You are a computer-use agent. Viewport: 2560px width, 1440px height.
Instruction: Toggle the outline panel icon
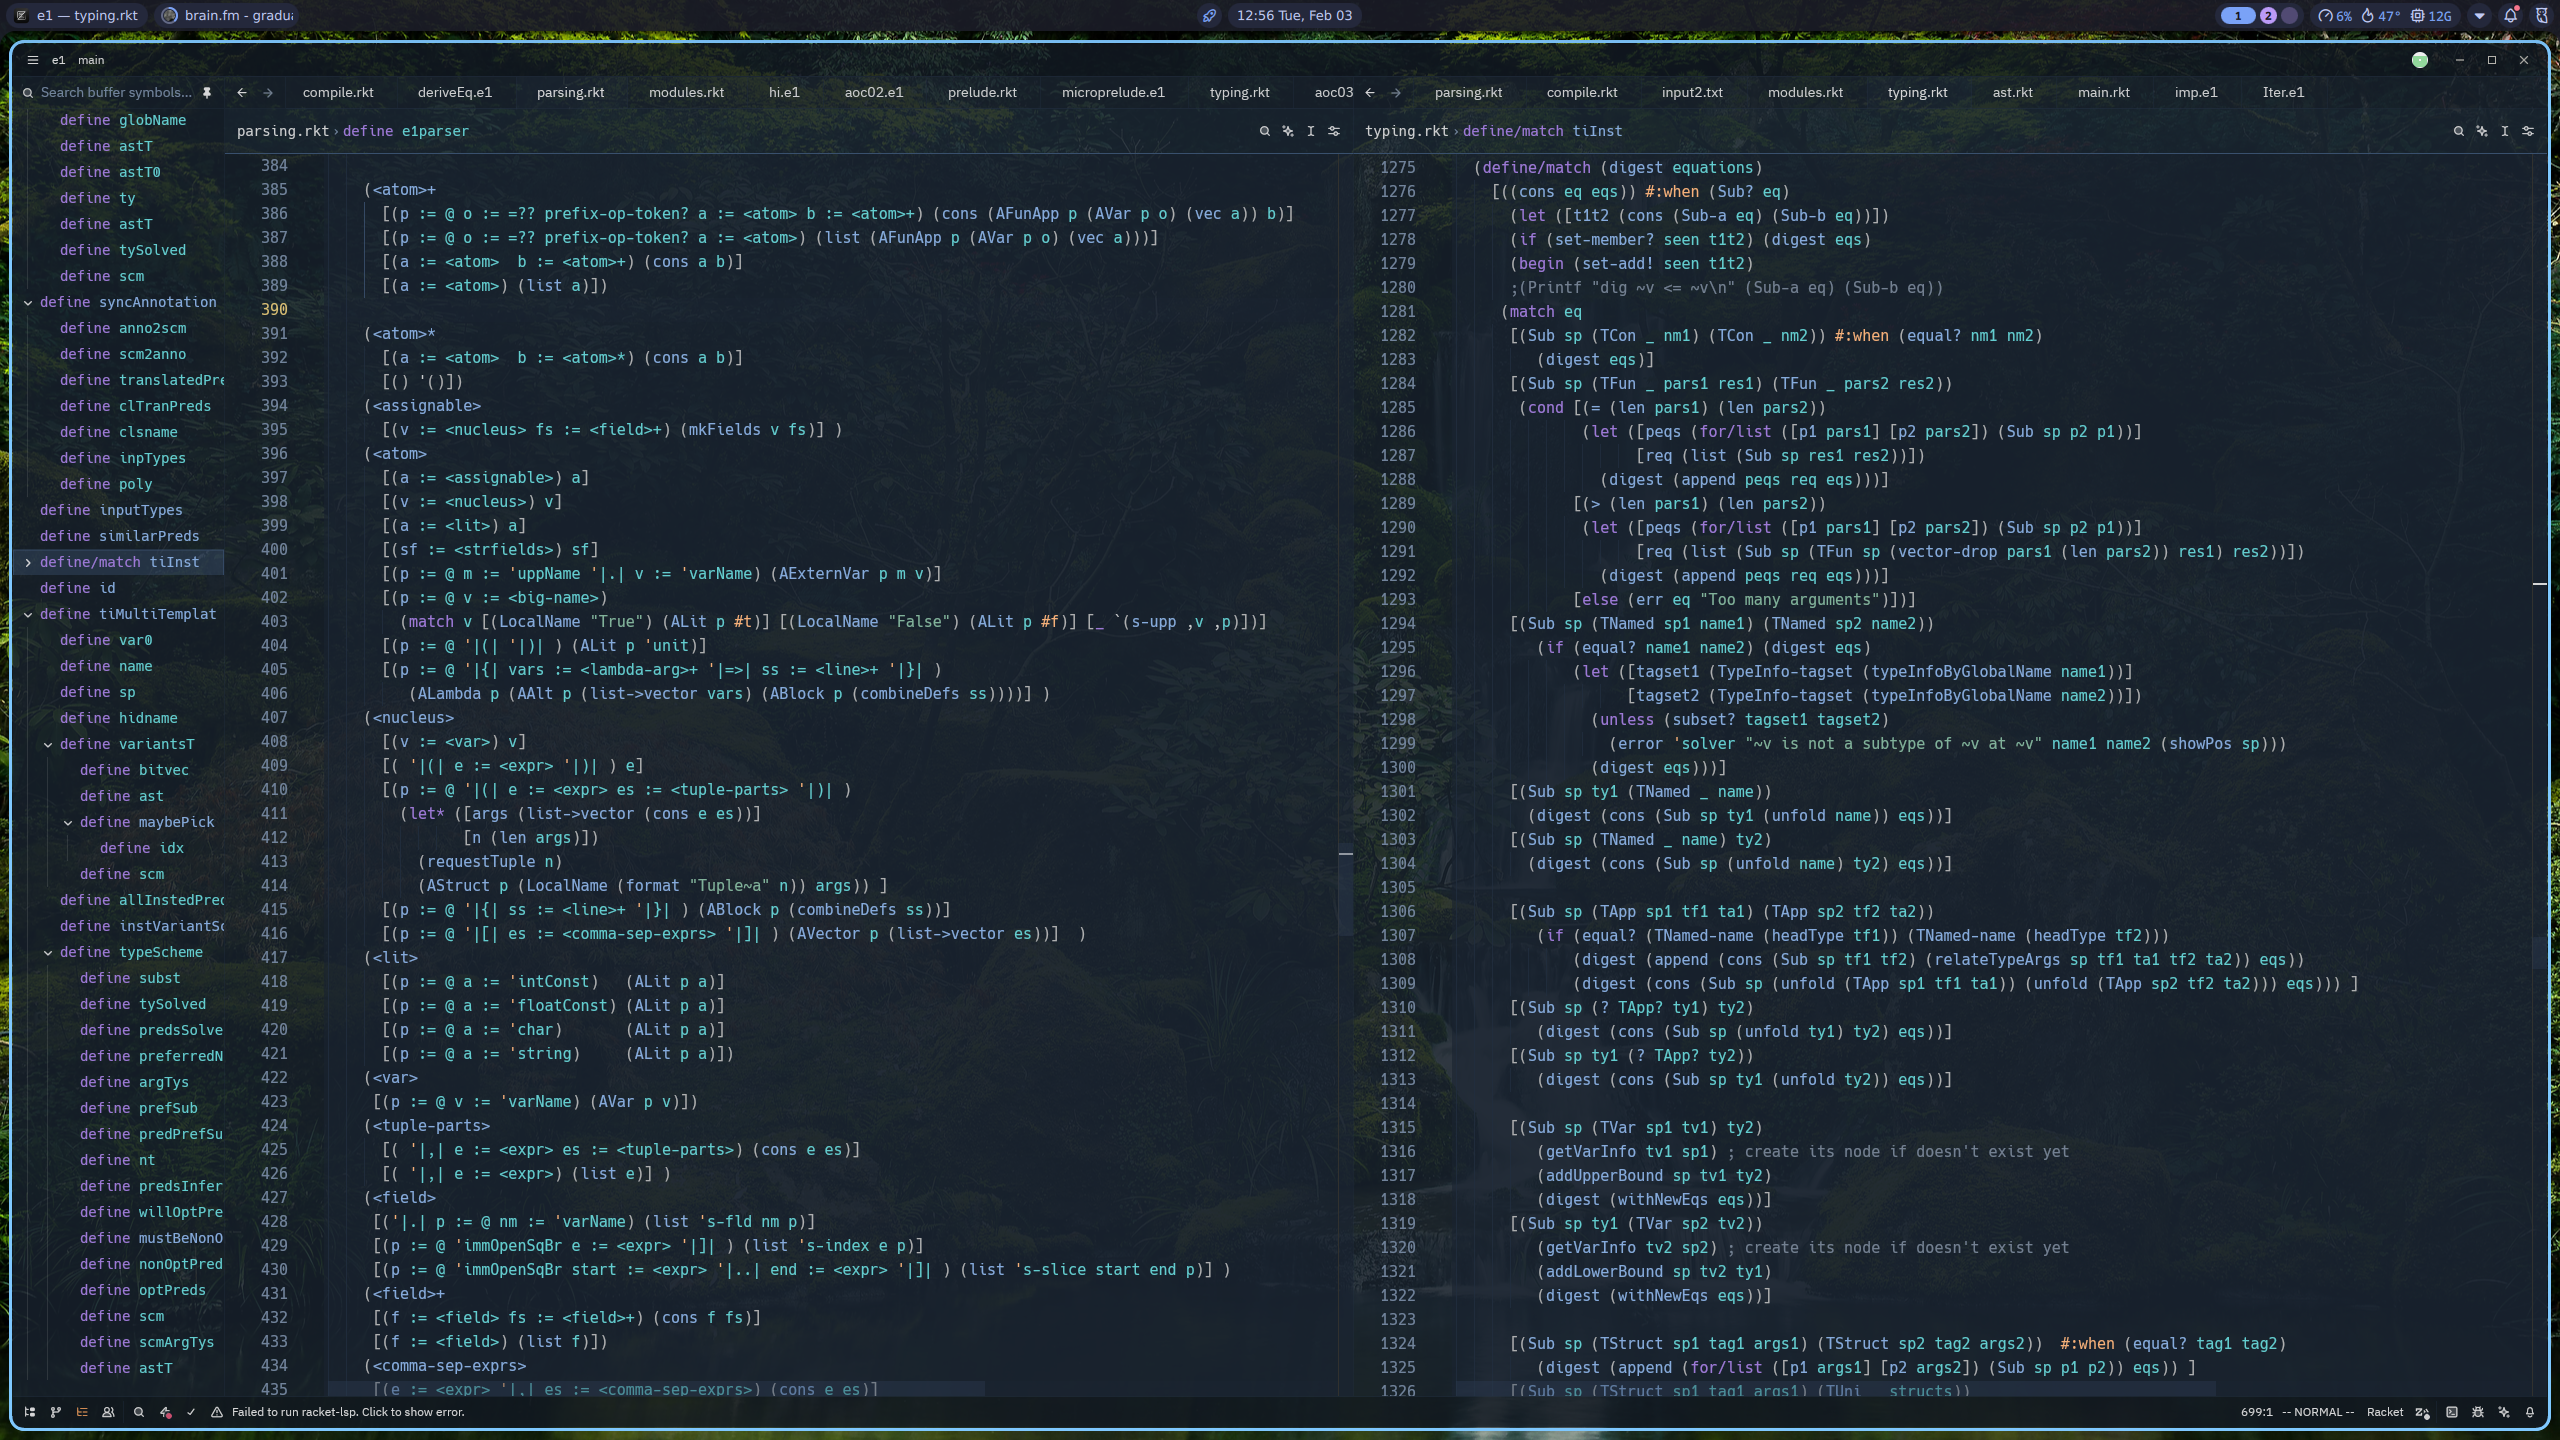click(82, 1412)
